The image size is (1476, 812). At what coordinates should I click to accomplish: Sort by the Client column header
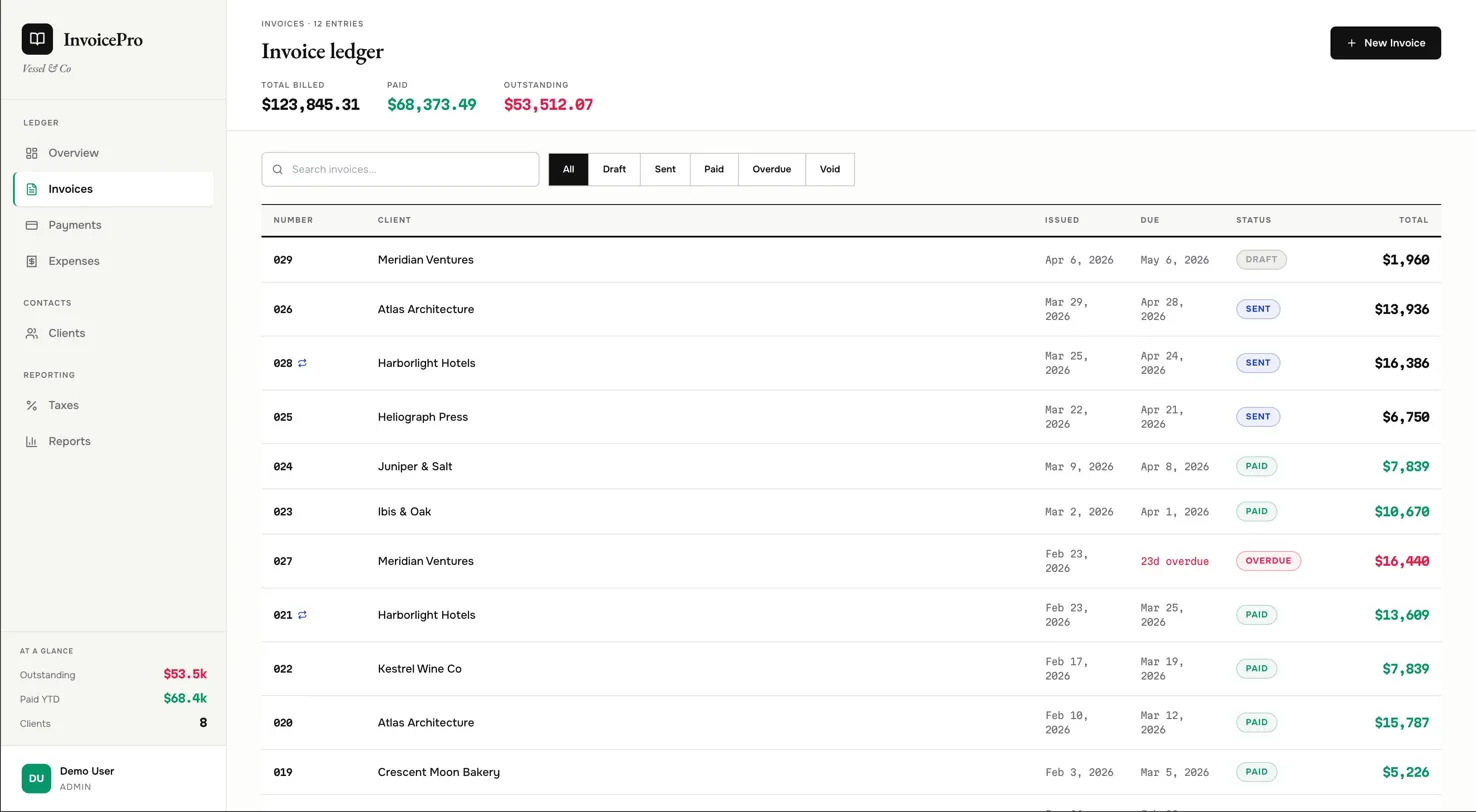point(394,220)
